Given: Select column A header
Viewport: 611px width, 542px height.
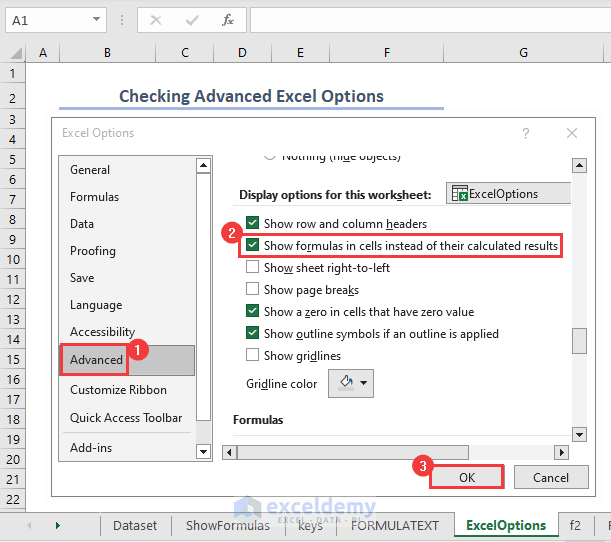Looking at the screenshot, I should [x=43, y=53].
